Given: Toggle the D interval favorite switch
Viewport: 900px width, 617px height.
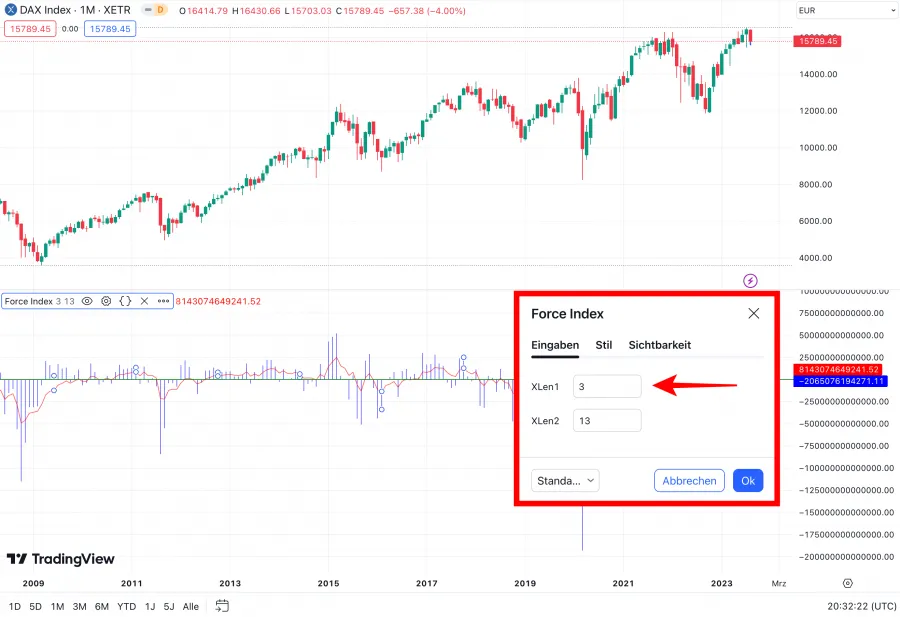Looking at the screenshot, I should click(x=157, y=10).
